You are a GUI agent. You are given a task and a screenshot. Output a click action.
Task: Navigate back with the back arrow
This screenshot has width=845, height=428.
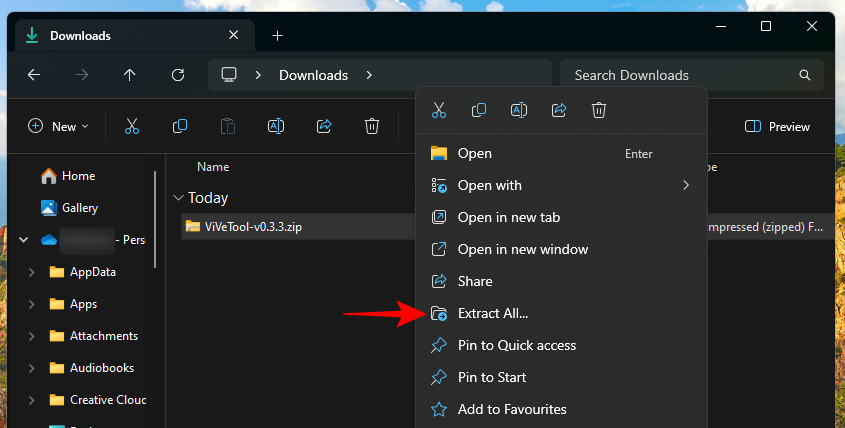pos(34,75)
